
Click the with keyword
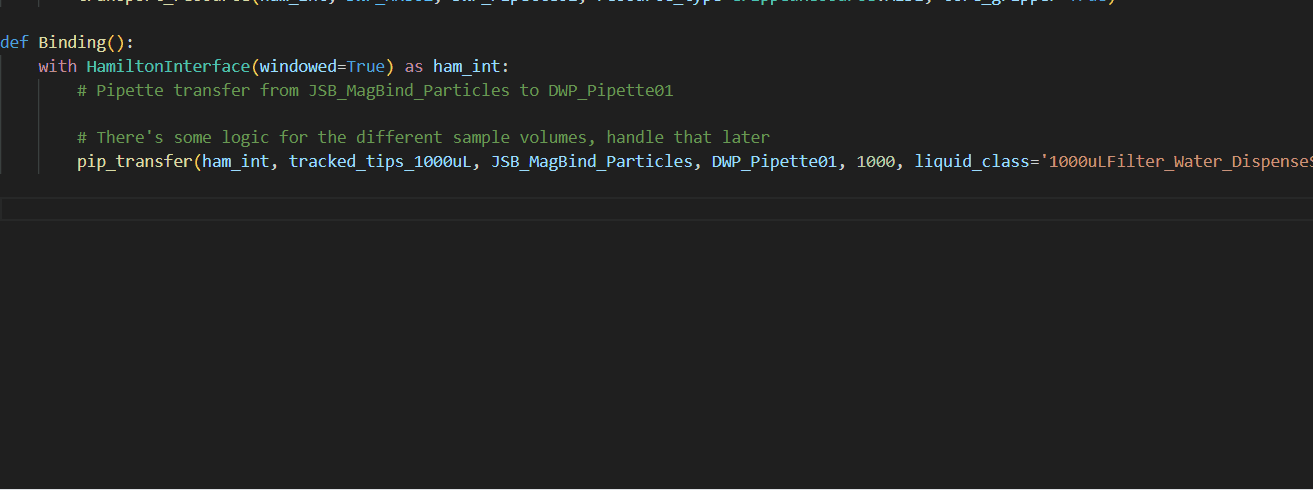tap(57, 67)
